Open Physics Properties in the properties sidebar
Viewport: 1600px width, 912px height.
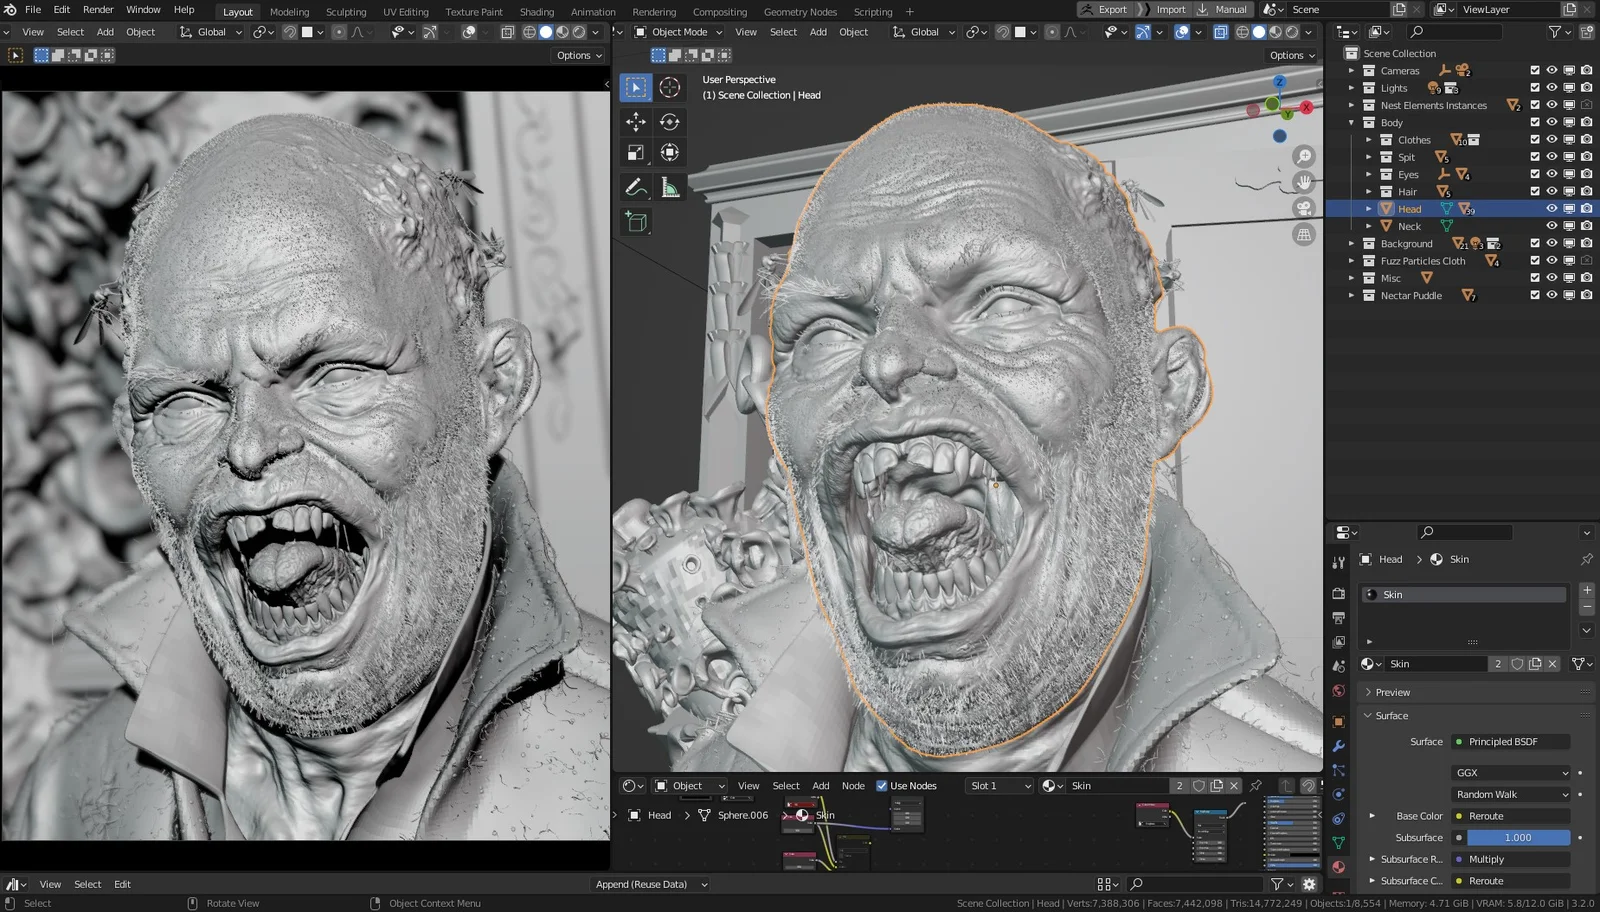tap(1338, 793)
